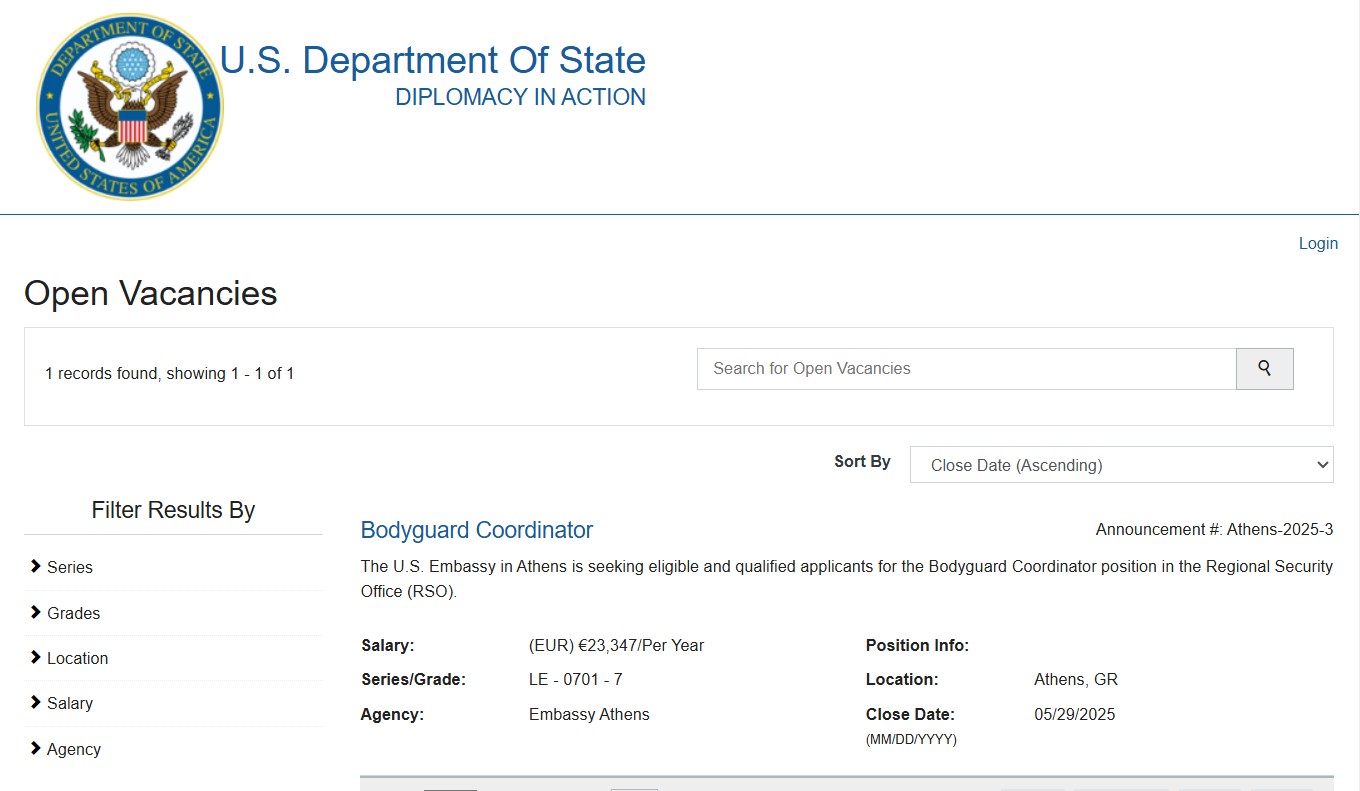Click the Open Vacancies page heading

pos(151,293)
